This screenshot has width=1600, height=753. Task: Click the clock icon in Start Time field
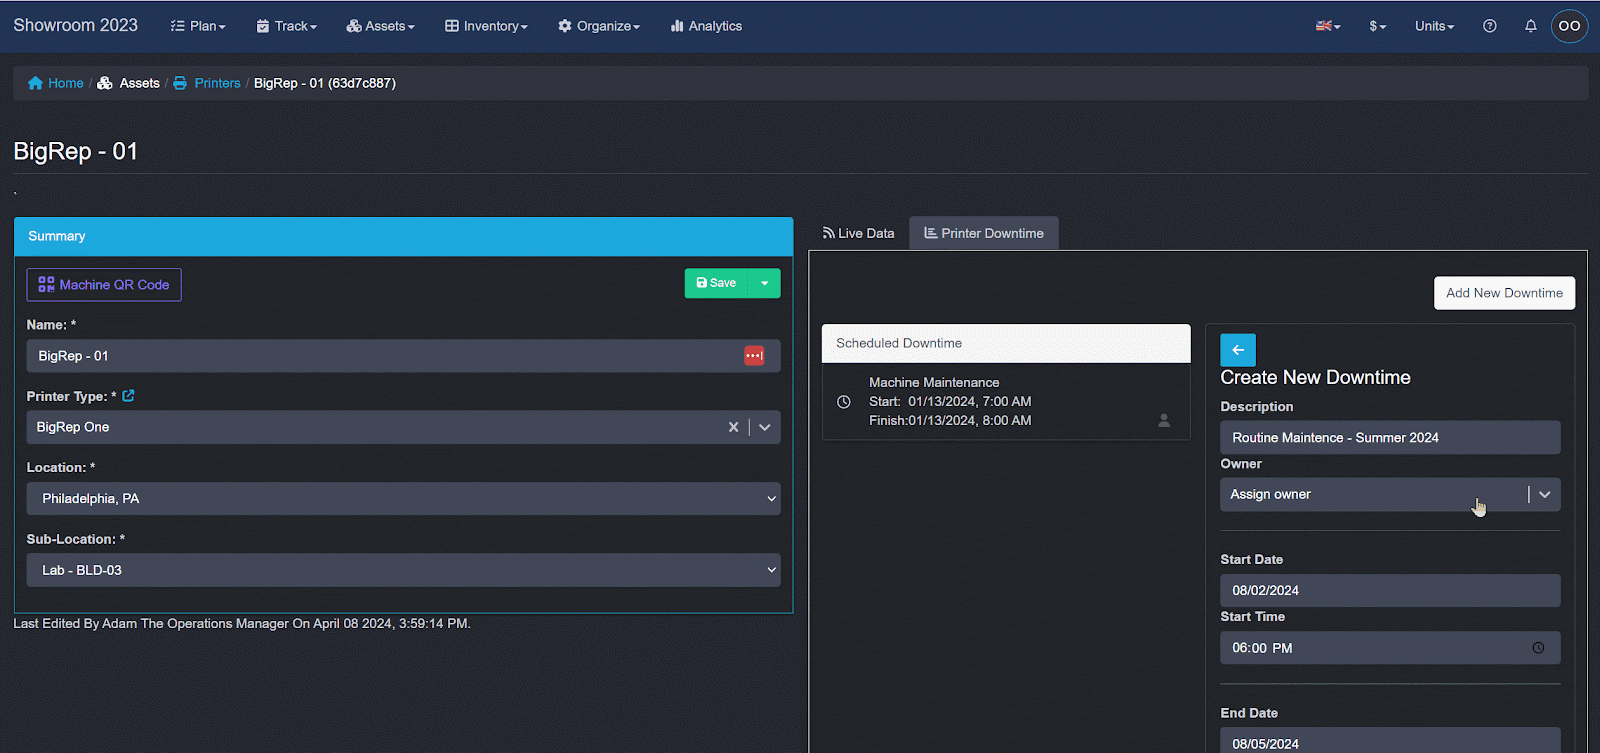coord(1538,648)
